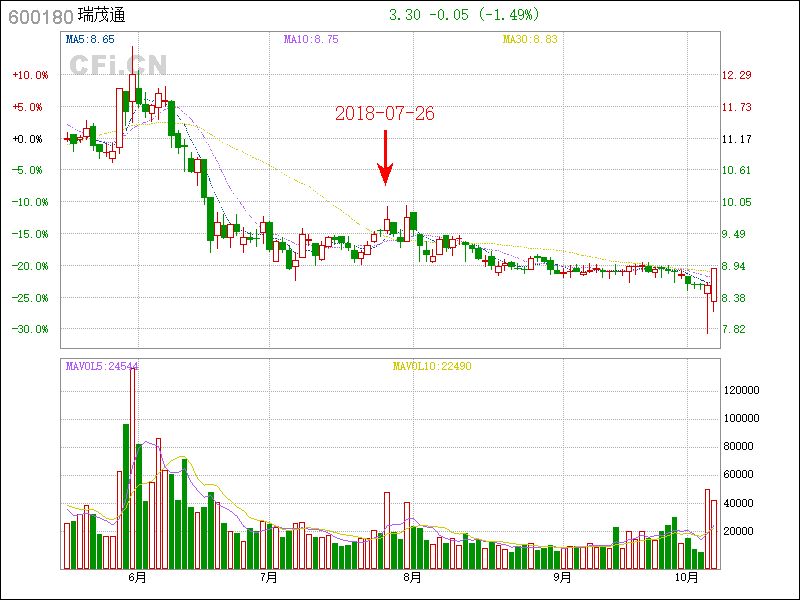Click the 8月 label on the time axis
The height and width of the screenshot is (600, 800).
click(412, 578)
